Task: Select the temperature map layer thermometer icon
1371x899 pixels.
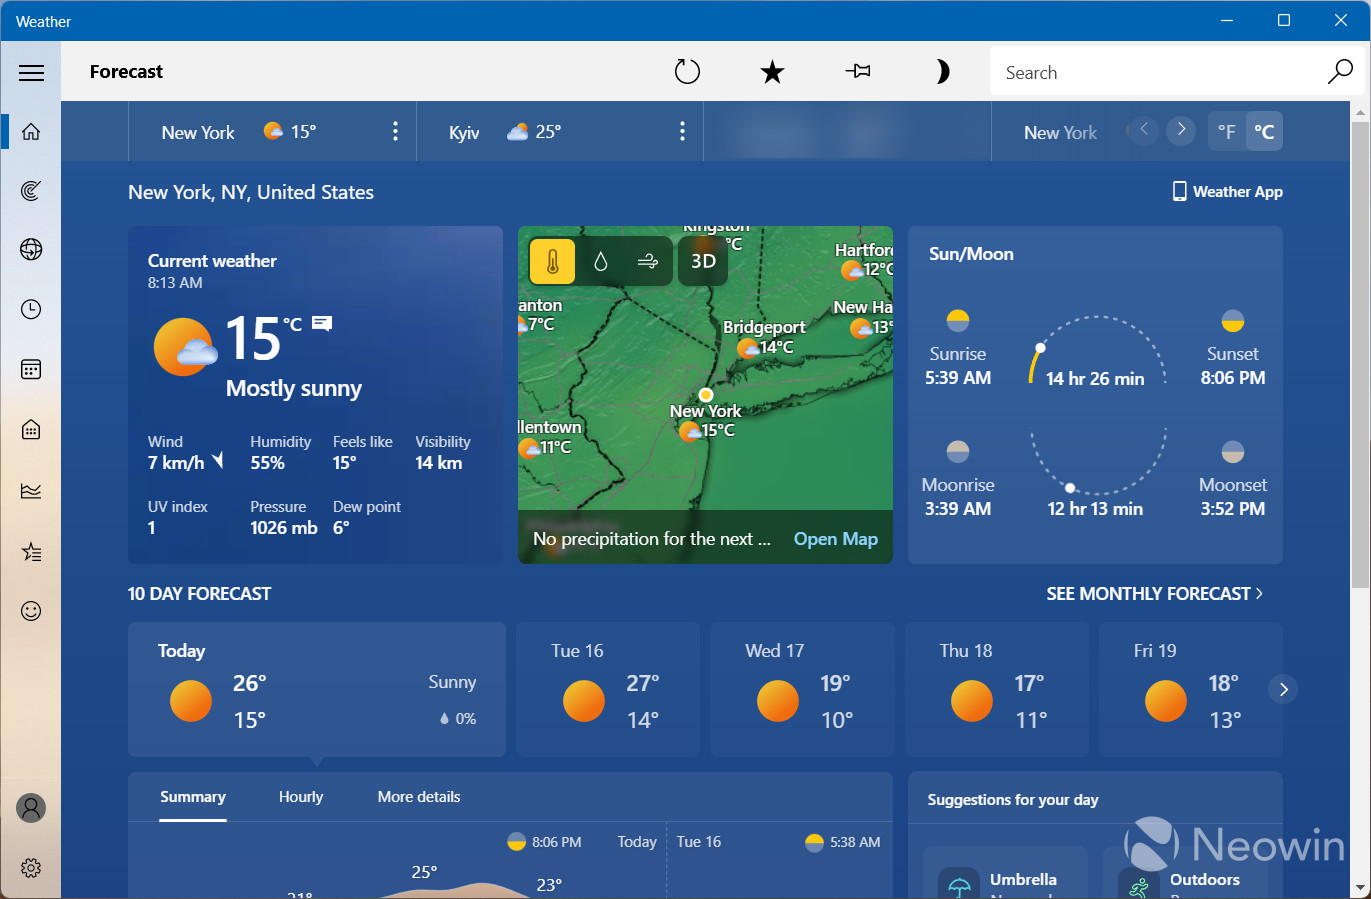Action: (552, 262)
